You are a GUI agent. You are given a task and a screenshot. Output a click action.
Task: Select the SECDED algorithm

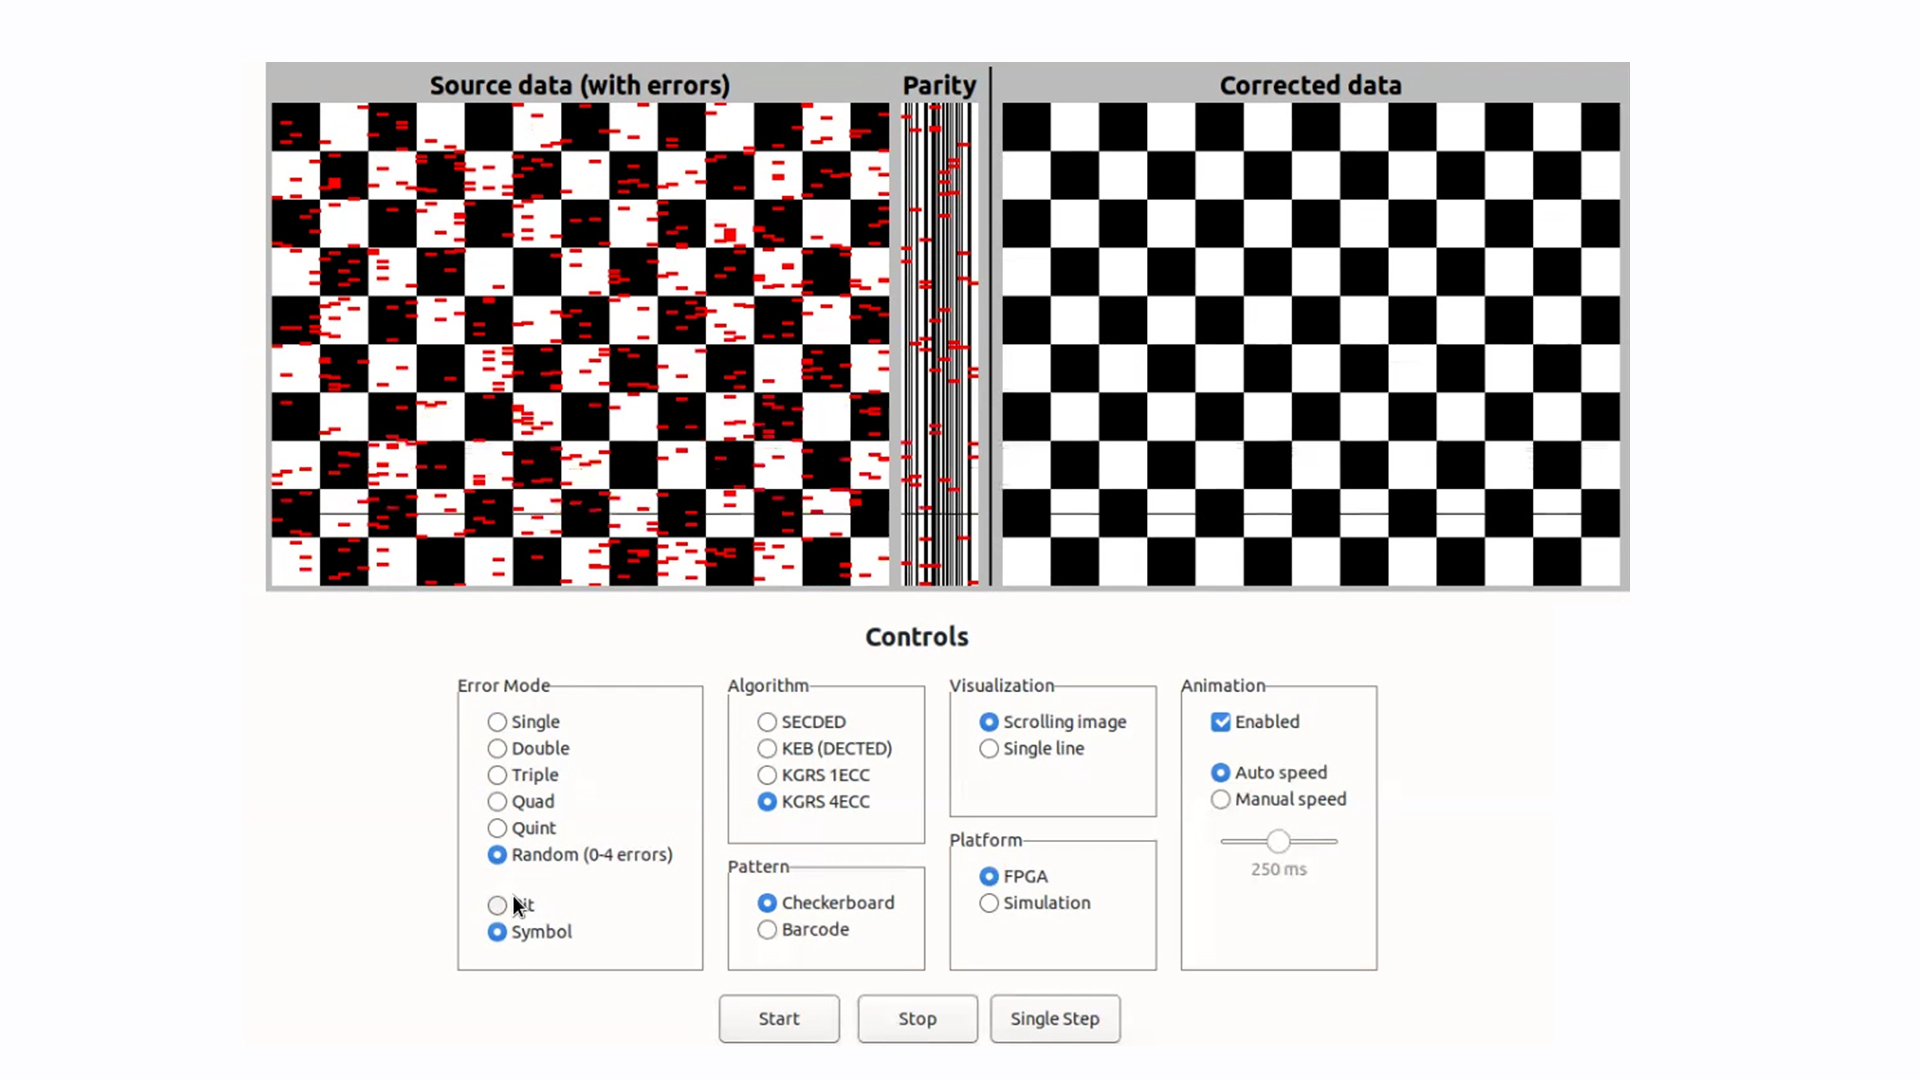767,722
